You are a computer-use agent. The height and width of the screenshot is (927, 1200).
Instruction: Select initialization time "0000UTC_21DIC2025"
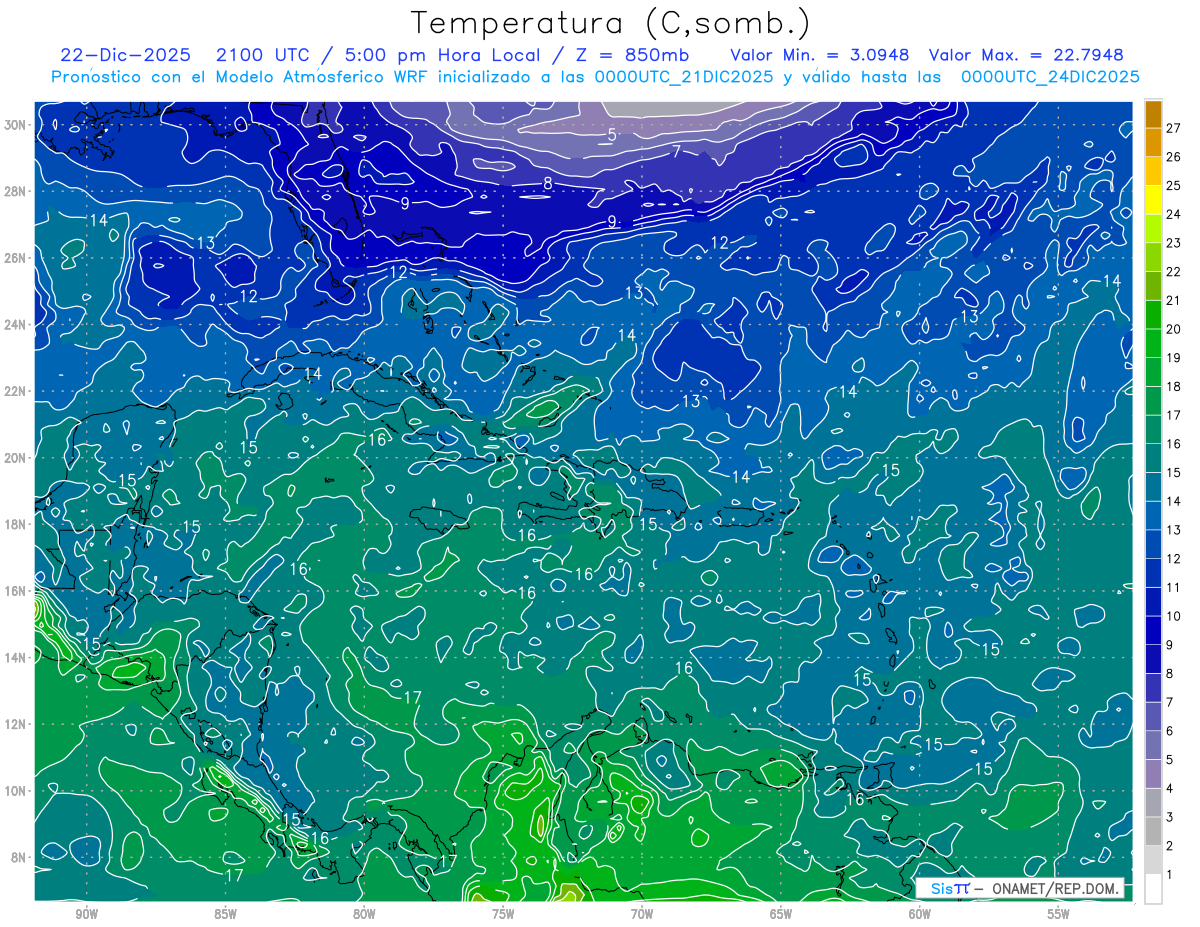tap(684, 77)
